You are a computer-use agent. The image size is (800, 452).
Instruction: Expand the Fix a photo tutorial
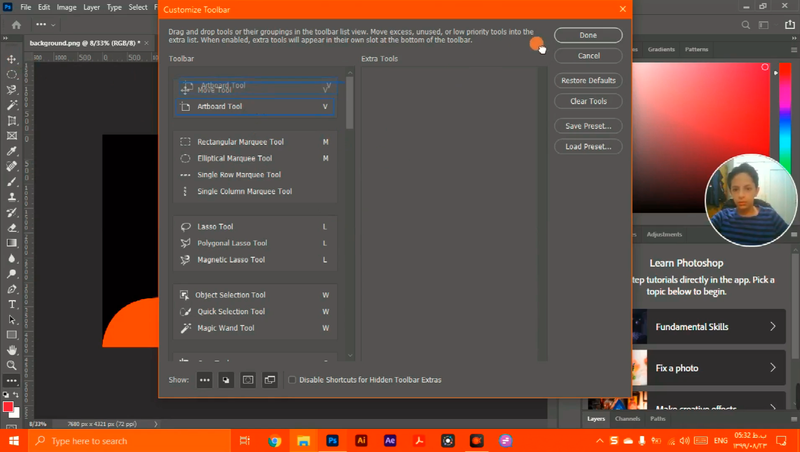773,368
